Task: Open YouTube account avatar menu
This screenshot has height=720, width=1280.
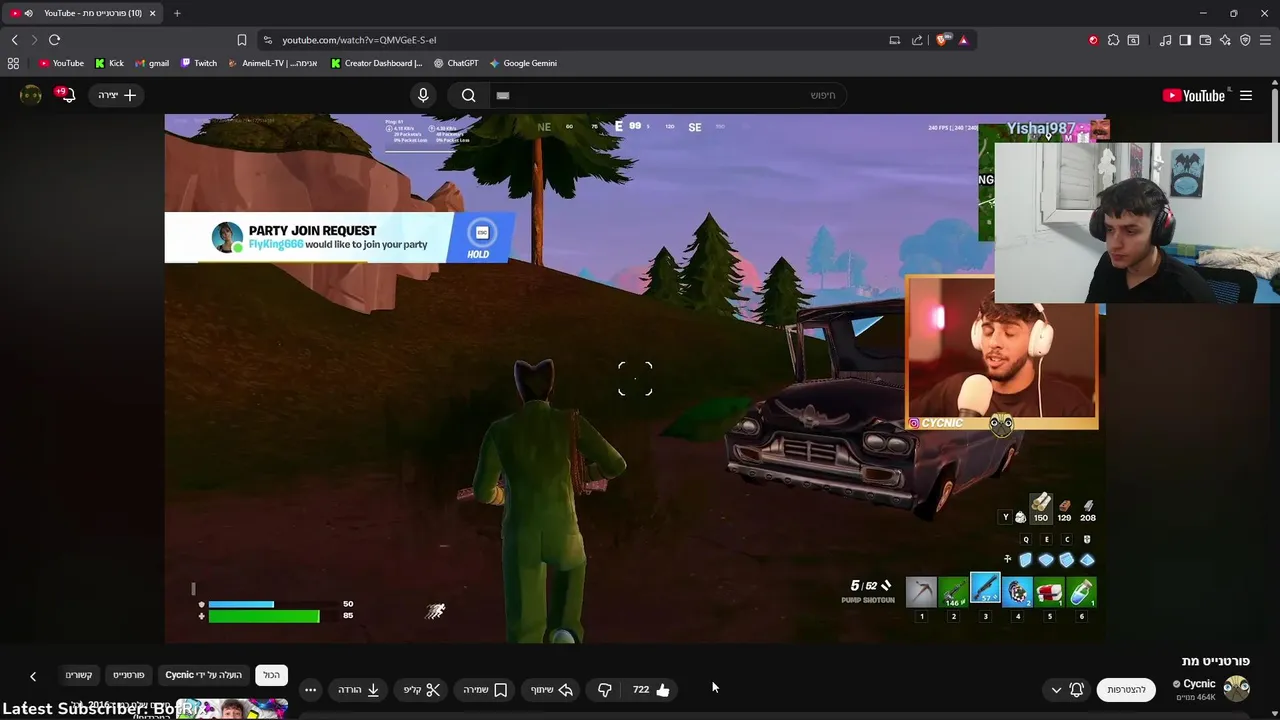Action: (x=31, y=95)
